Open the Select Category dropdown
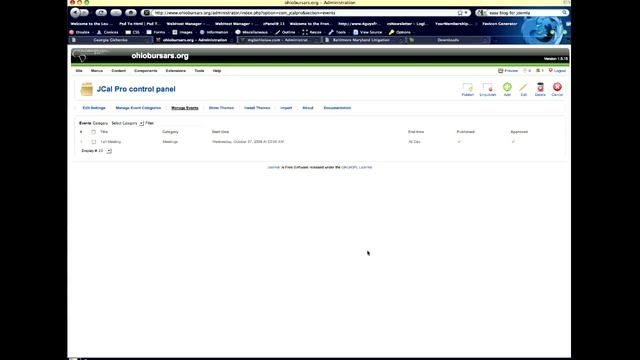The height and width of the screenshot is (360, 640). [127, 123]
